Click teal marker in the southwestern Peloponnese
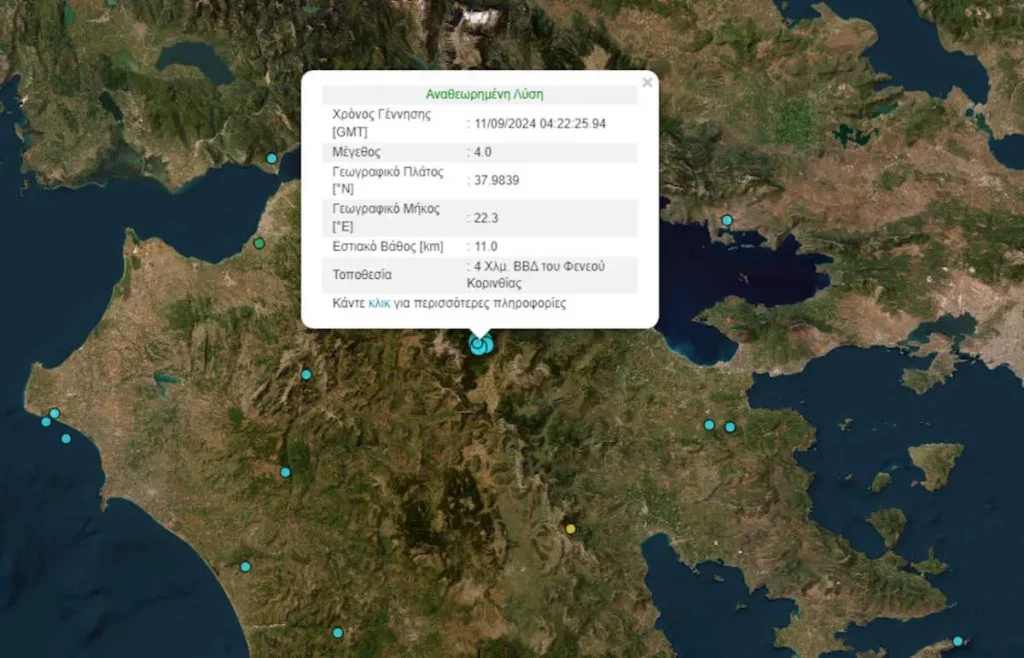Screen dimensions: 1024x658 [245, 567]
